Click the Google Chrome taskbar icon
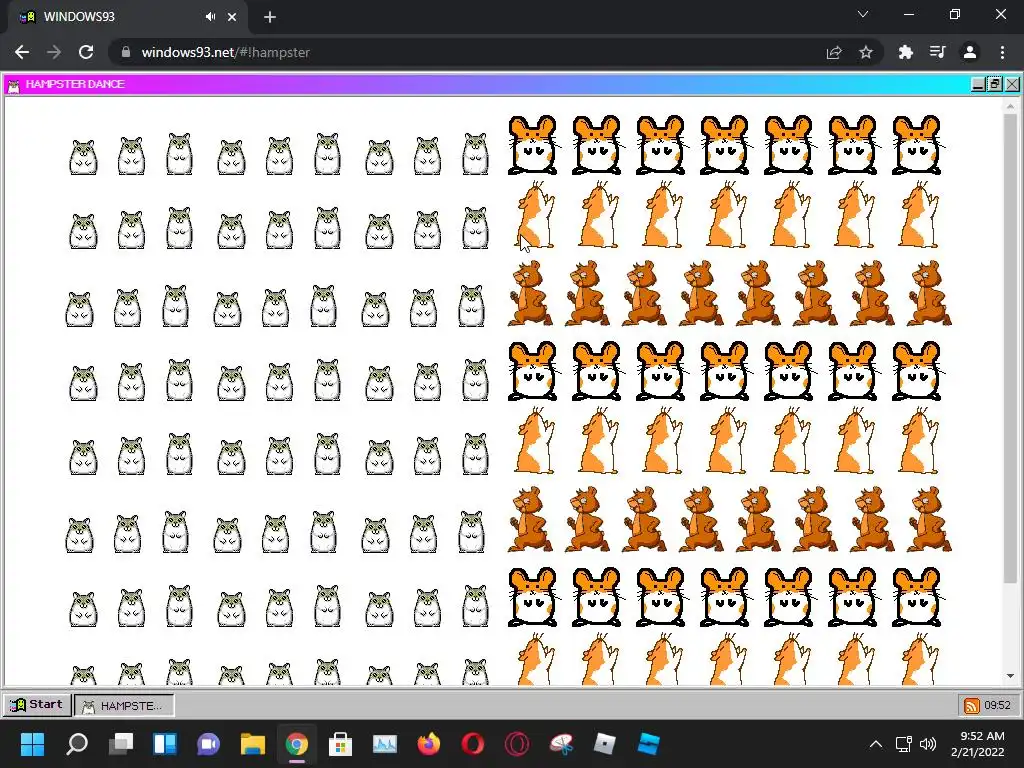1024x768 pixels. click(296, 744)
